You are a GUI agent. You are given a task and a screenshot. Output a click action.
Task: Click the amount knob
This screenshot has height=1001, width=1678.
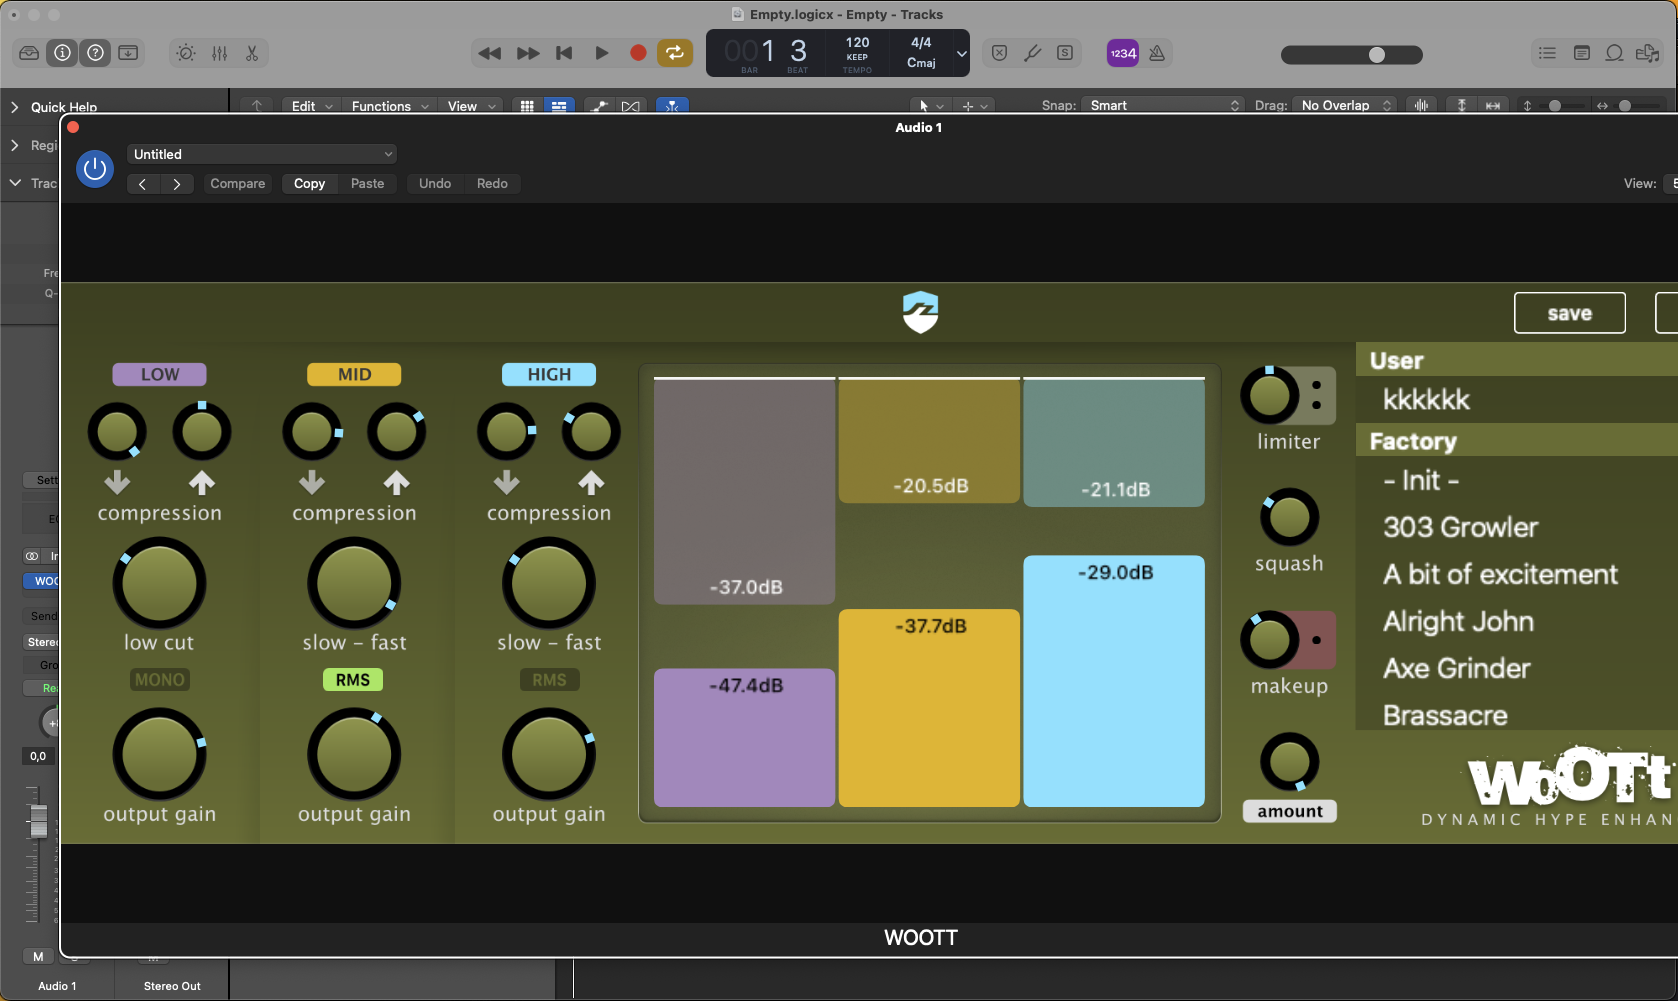click(x=1289, y=763)
